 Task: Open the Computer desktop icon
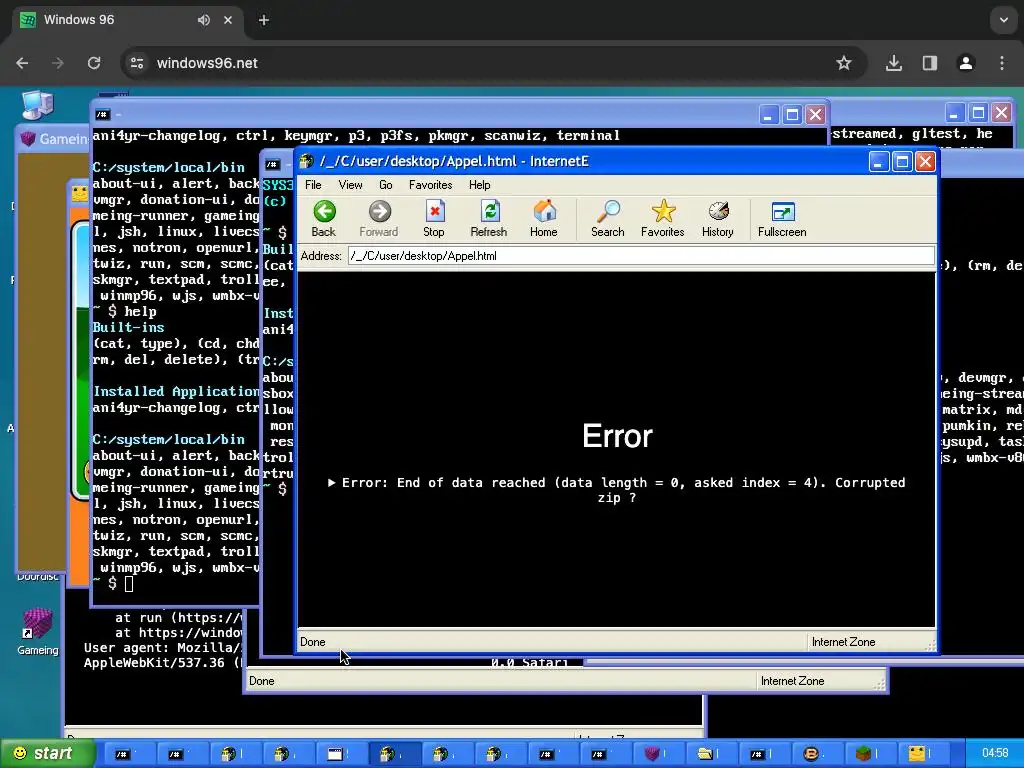(x=37, y=105)
